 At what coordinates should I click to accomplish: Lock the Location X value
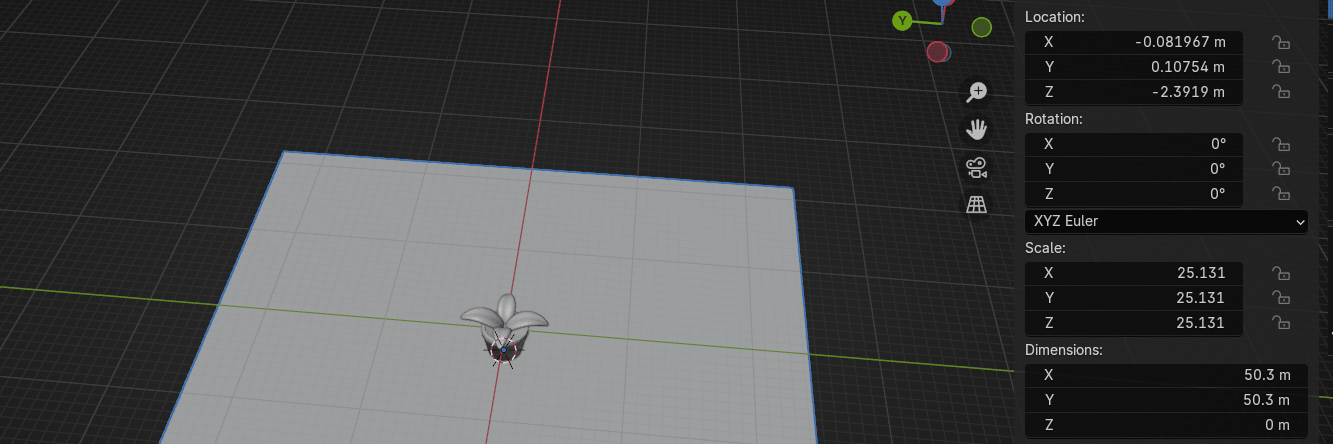[x=1279, y=42]
